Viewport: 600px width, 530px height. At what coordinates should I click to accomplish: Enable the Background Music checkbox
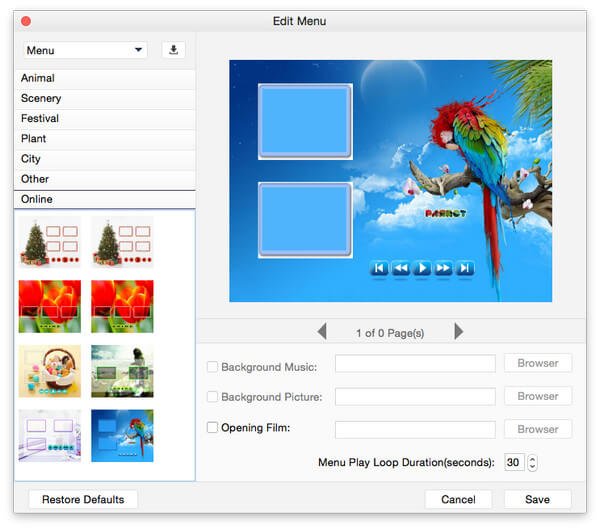[x=212, y=367]
